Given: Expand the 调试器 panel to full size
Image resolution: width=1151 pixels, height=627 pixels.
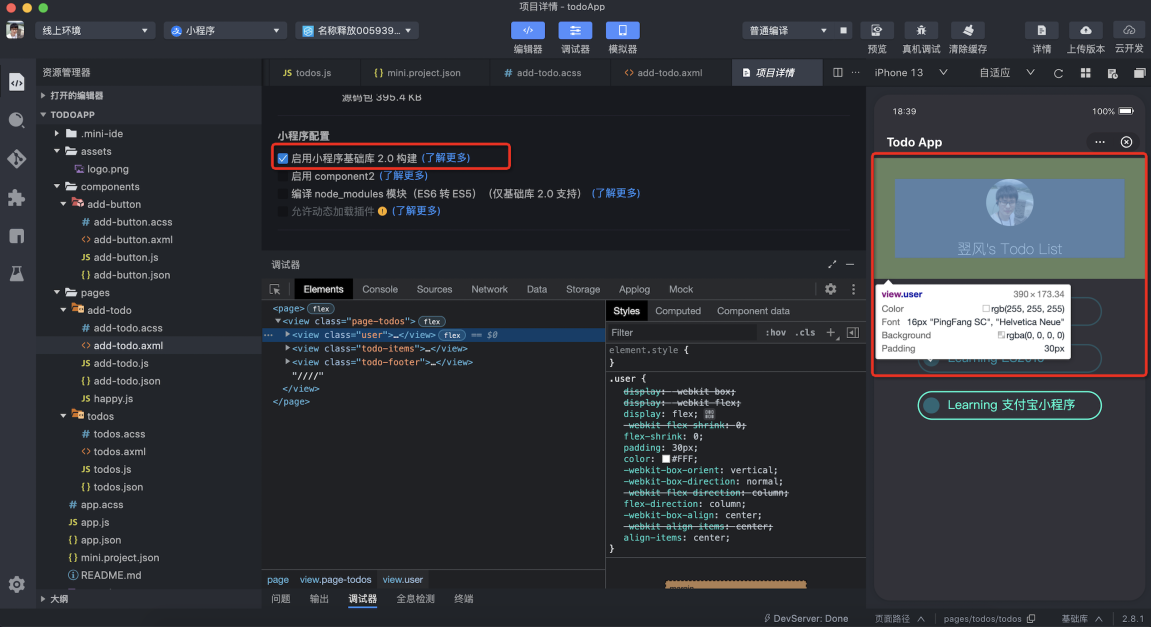Looking at the screenshot, I should pos(832,264).
